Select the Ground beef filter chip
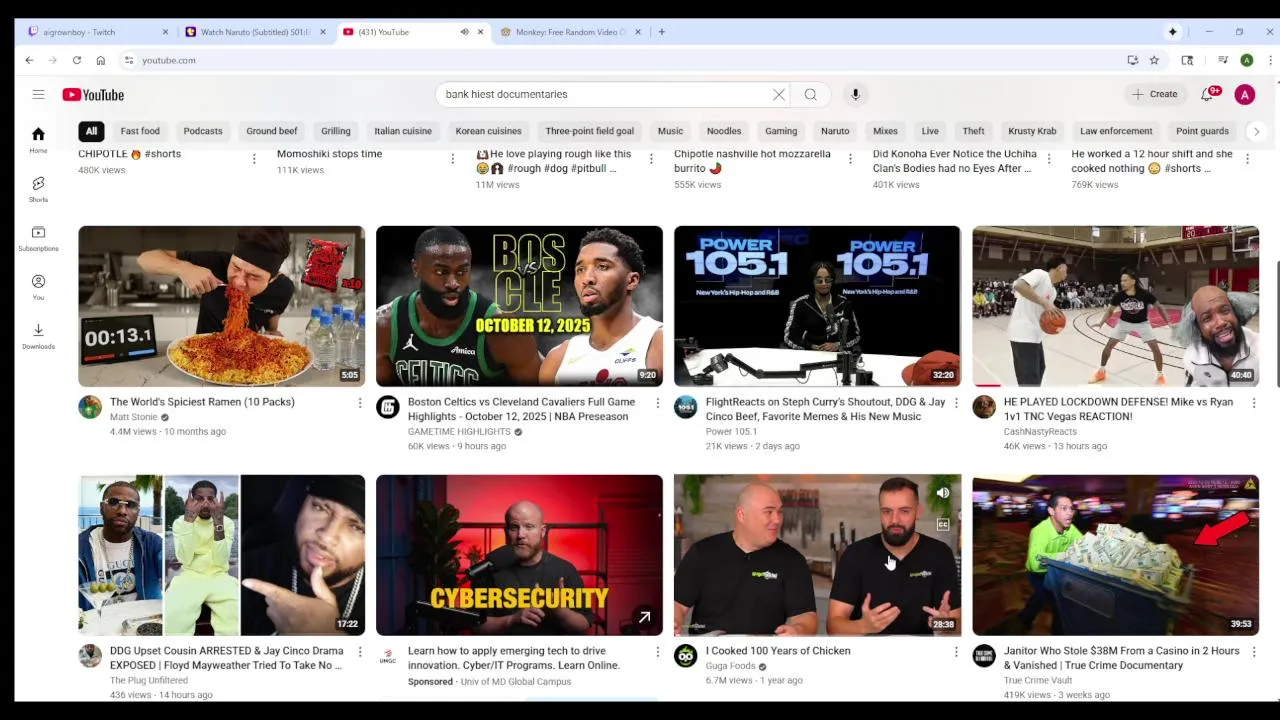Screen dimensions: 1280x720 point(272,131)
